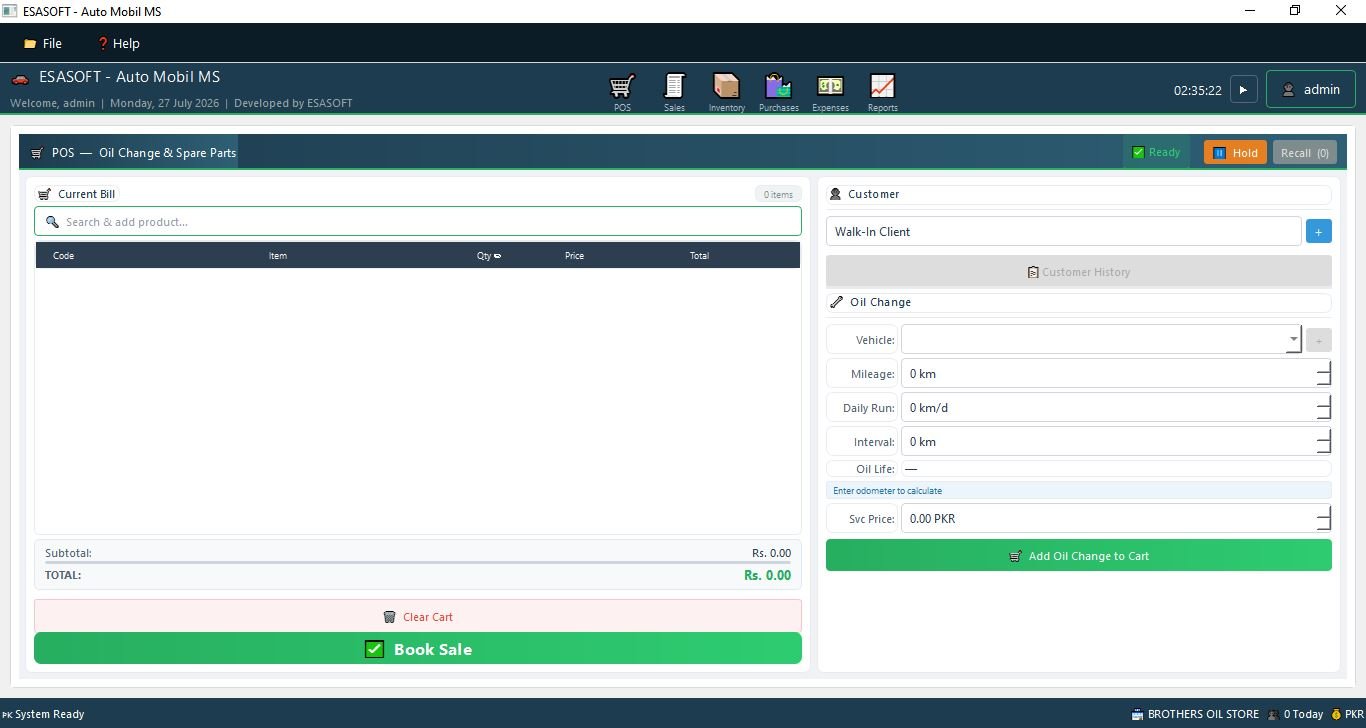Open the Sales receipt icon
1366x728 pixels.
pyautogui.click(x=674, y=92)
